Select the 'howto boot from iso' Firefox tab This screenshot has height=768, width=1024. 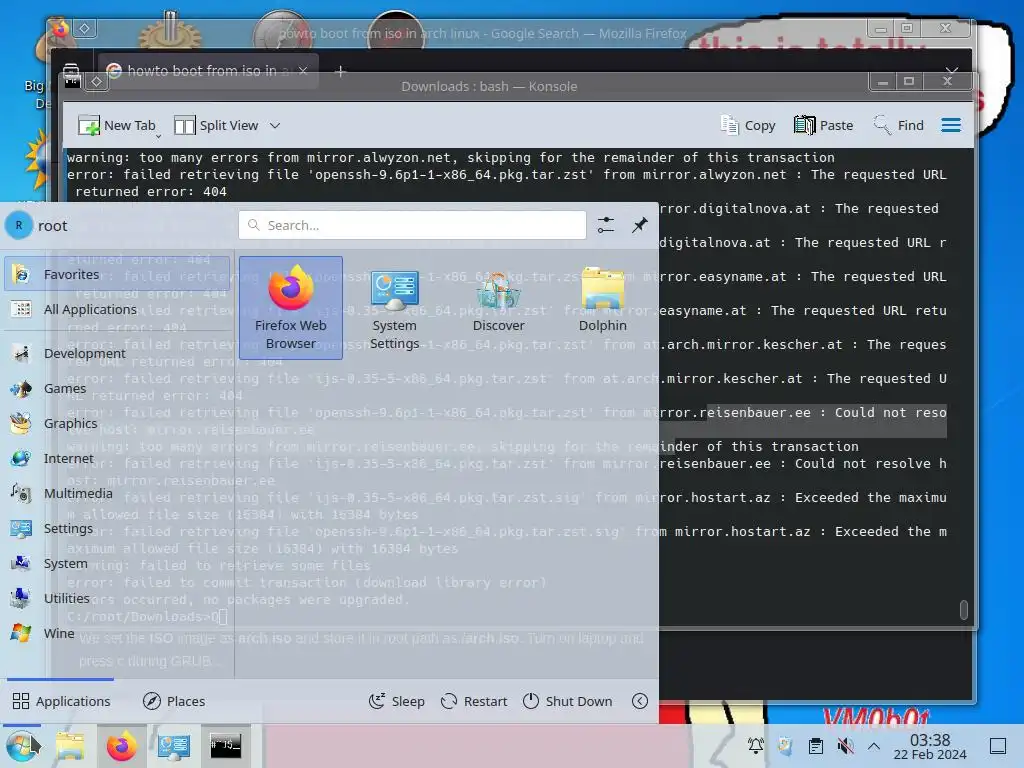(208, 71)
